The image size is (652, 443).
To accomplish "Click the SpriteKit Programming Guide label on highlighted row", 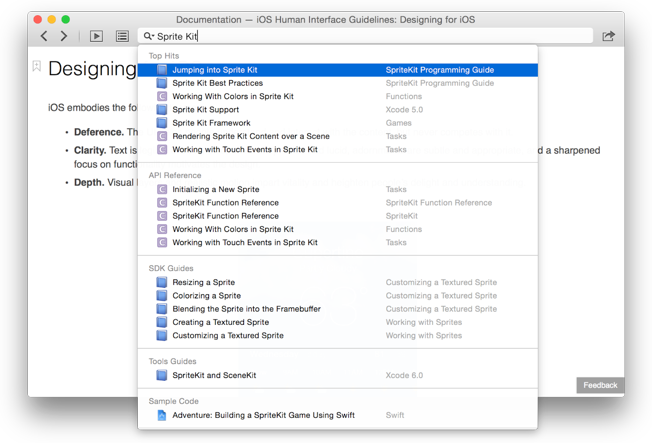I will click(440, 70).
